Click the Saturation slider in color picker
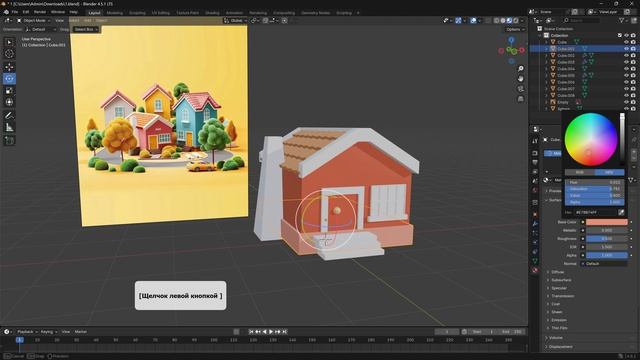Viewport: 640px width, 360px height. [x=595, y=189]
